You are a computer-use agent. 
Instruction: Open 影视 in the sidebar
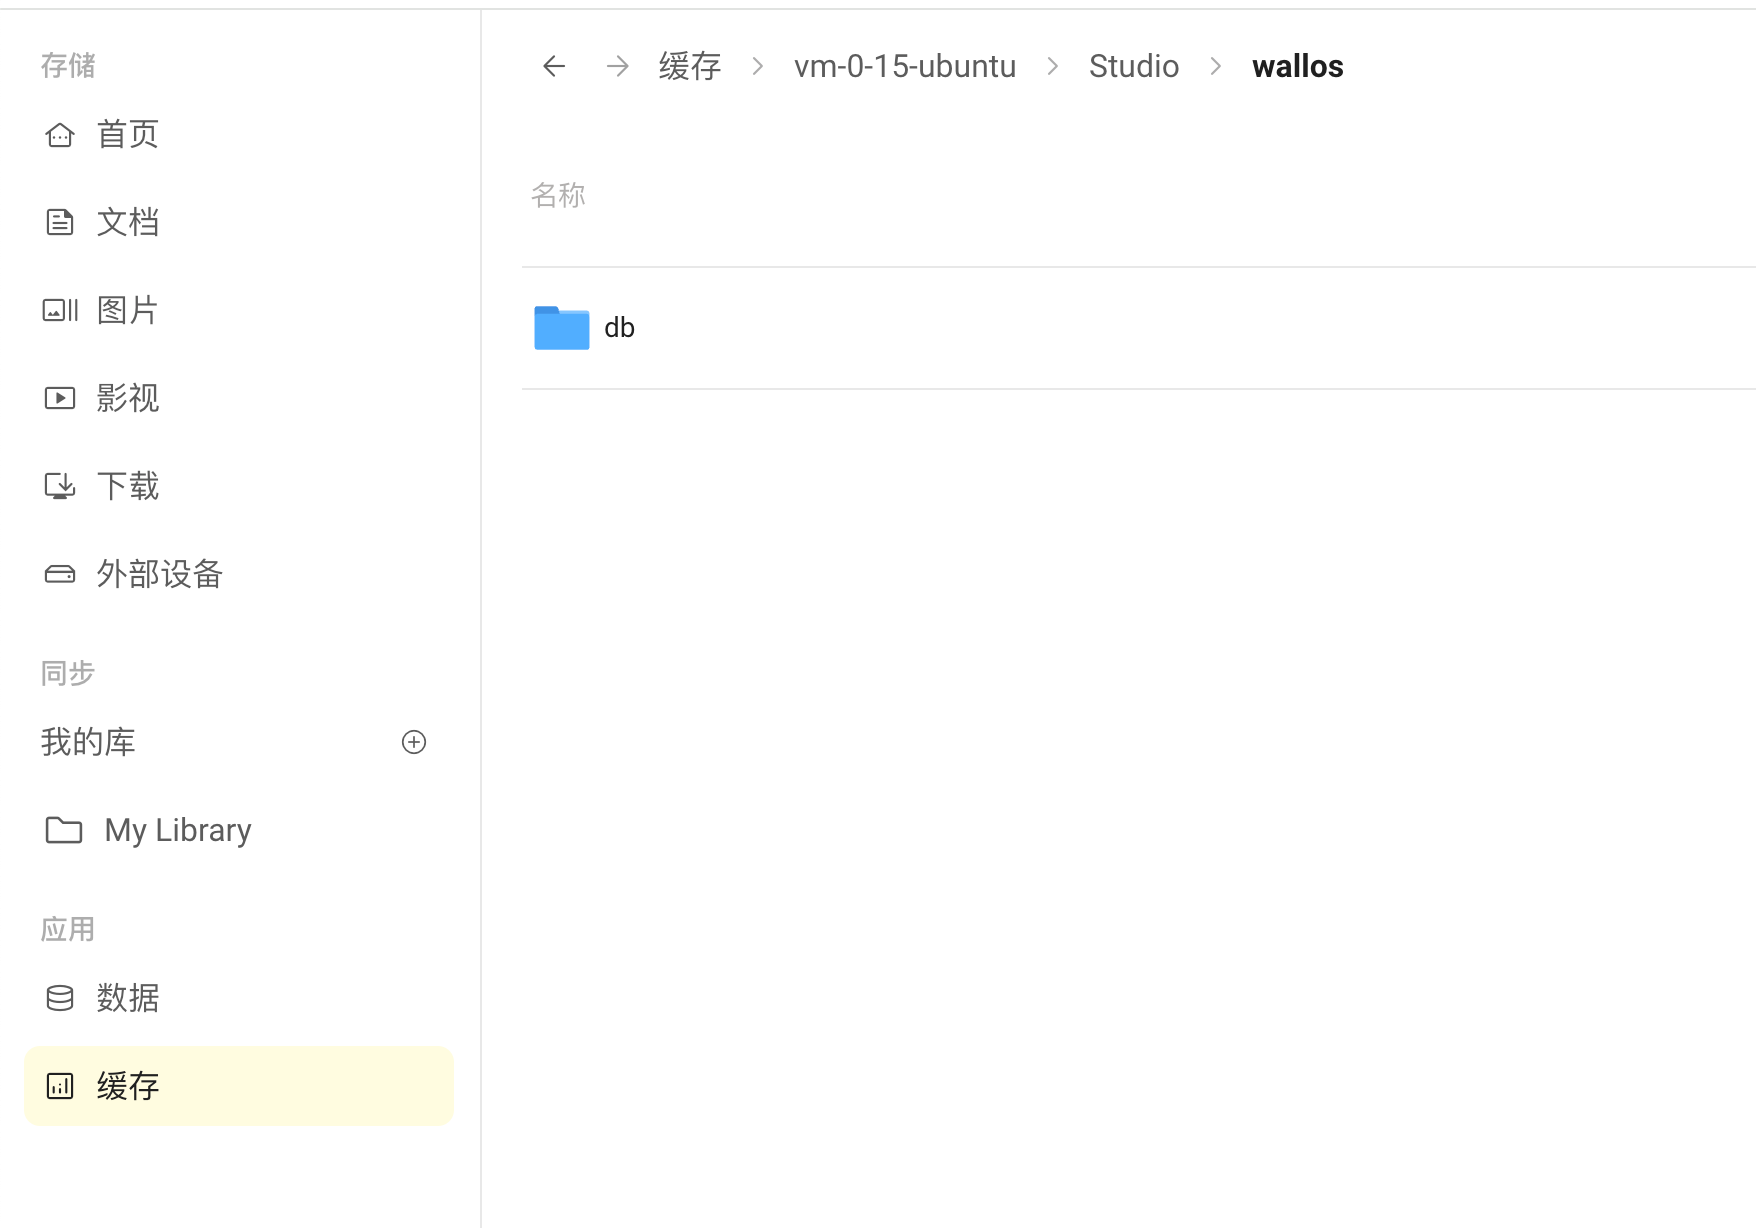(238, 398)
